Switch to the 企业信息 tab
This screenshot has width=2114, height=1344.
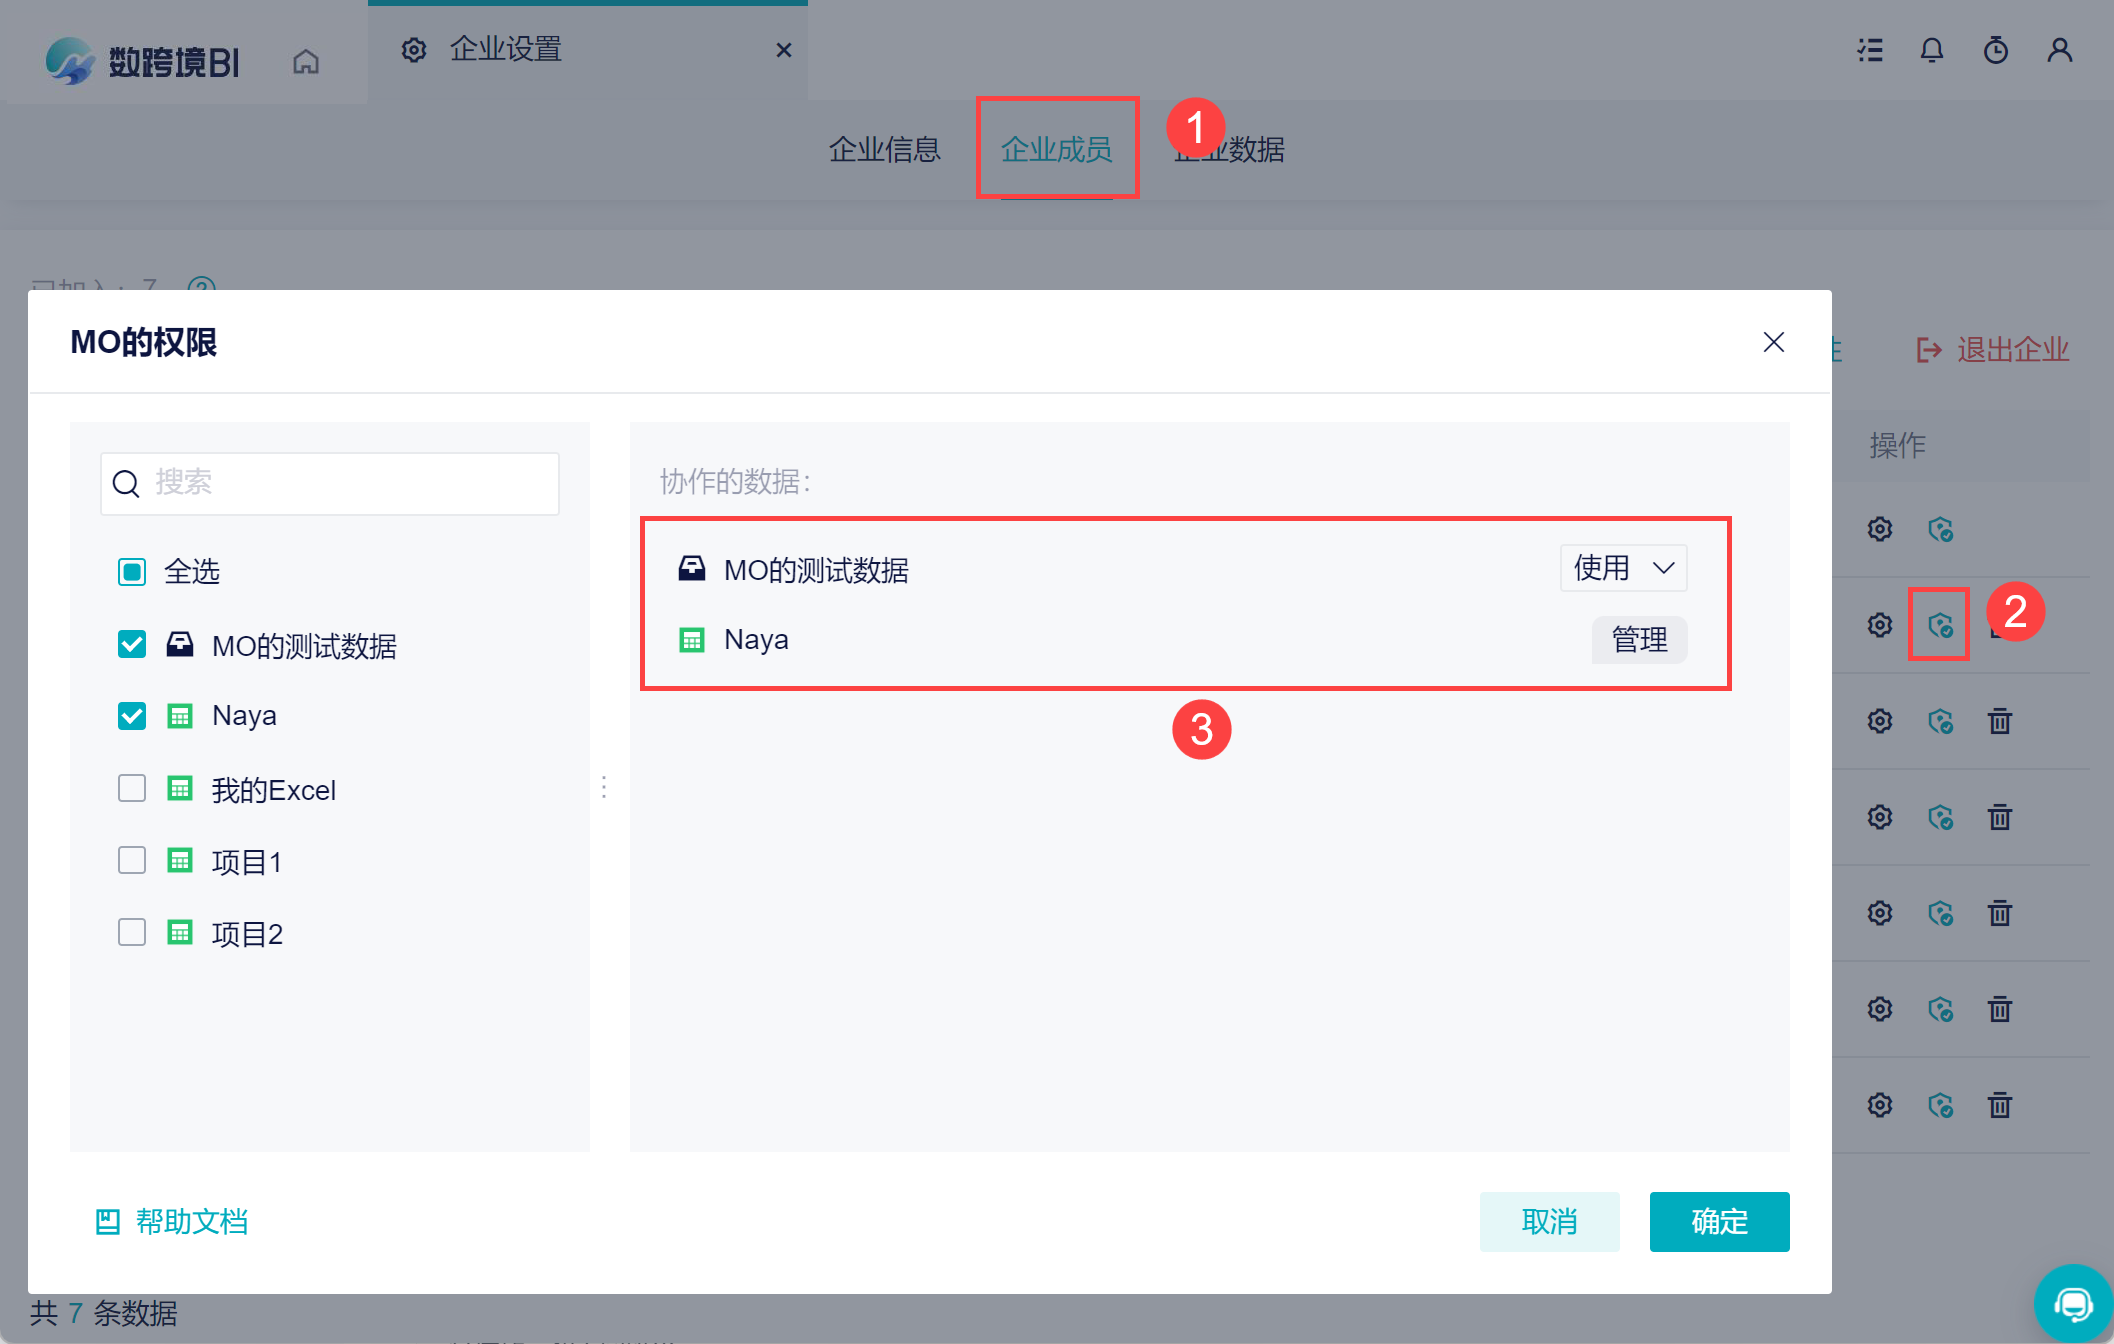pos(885,150)
